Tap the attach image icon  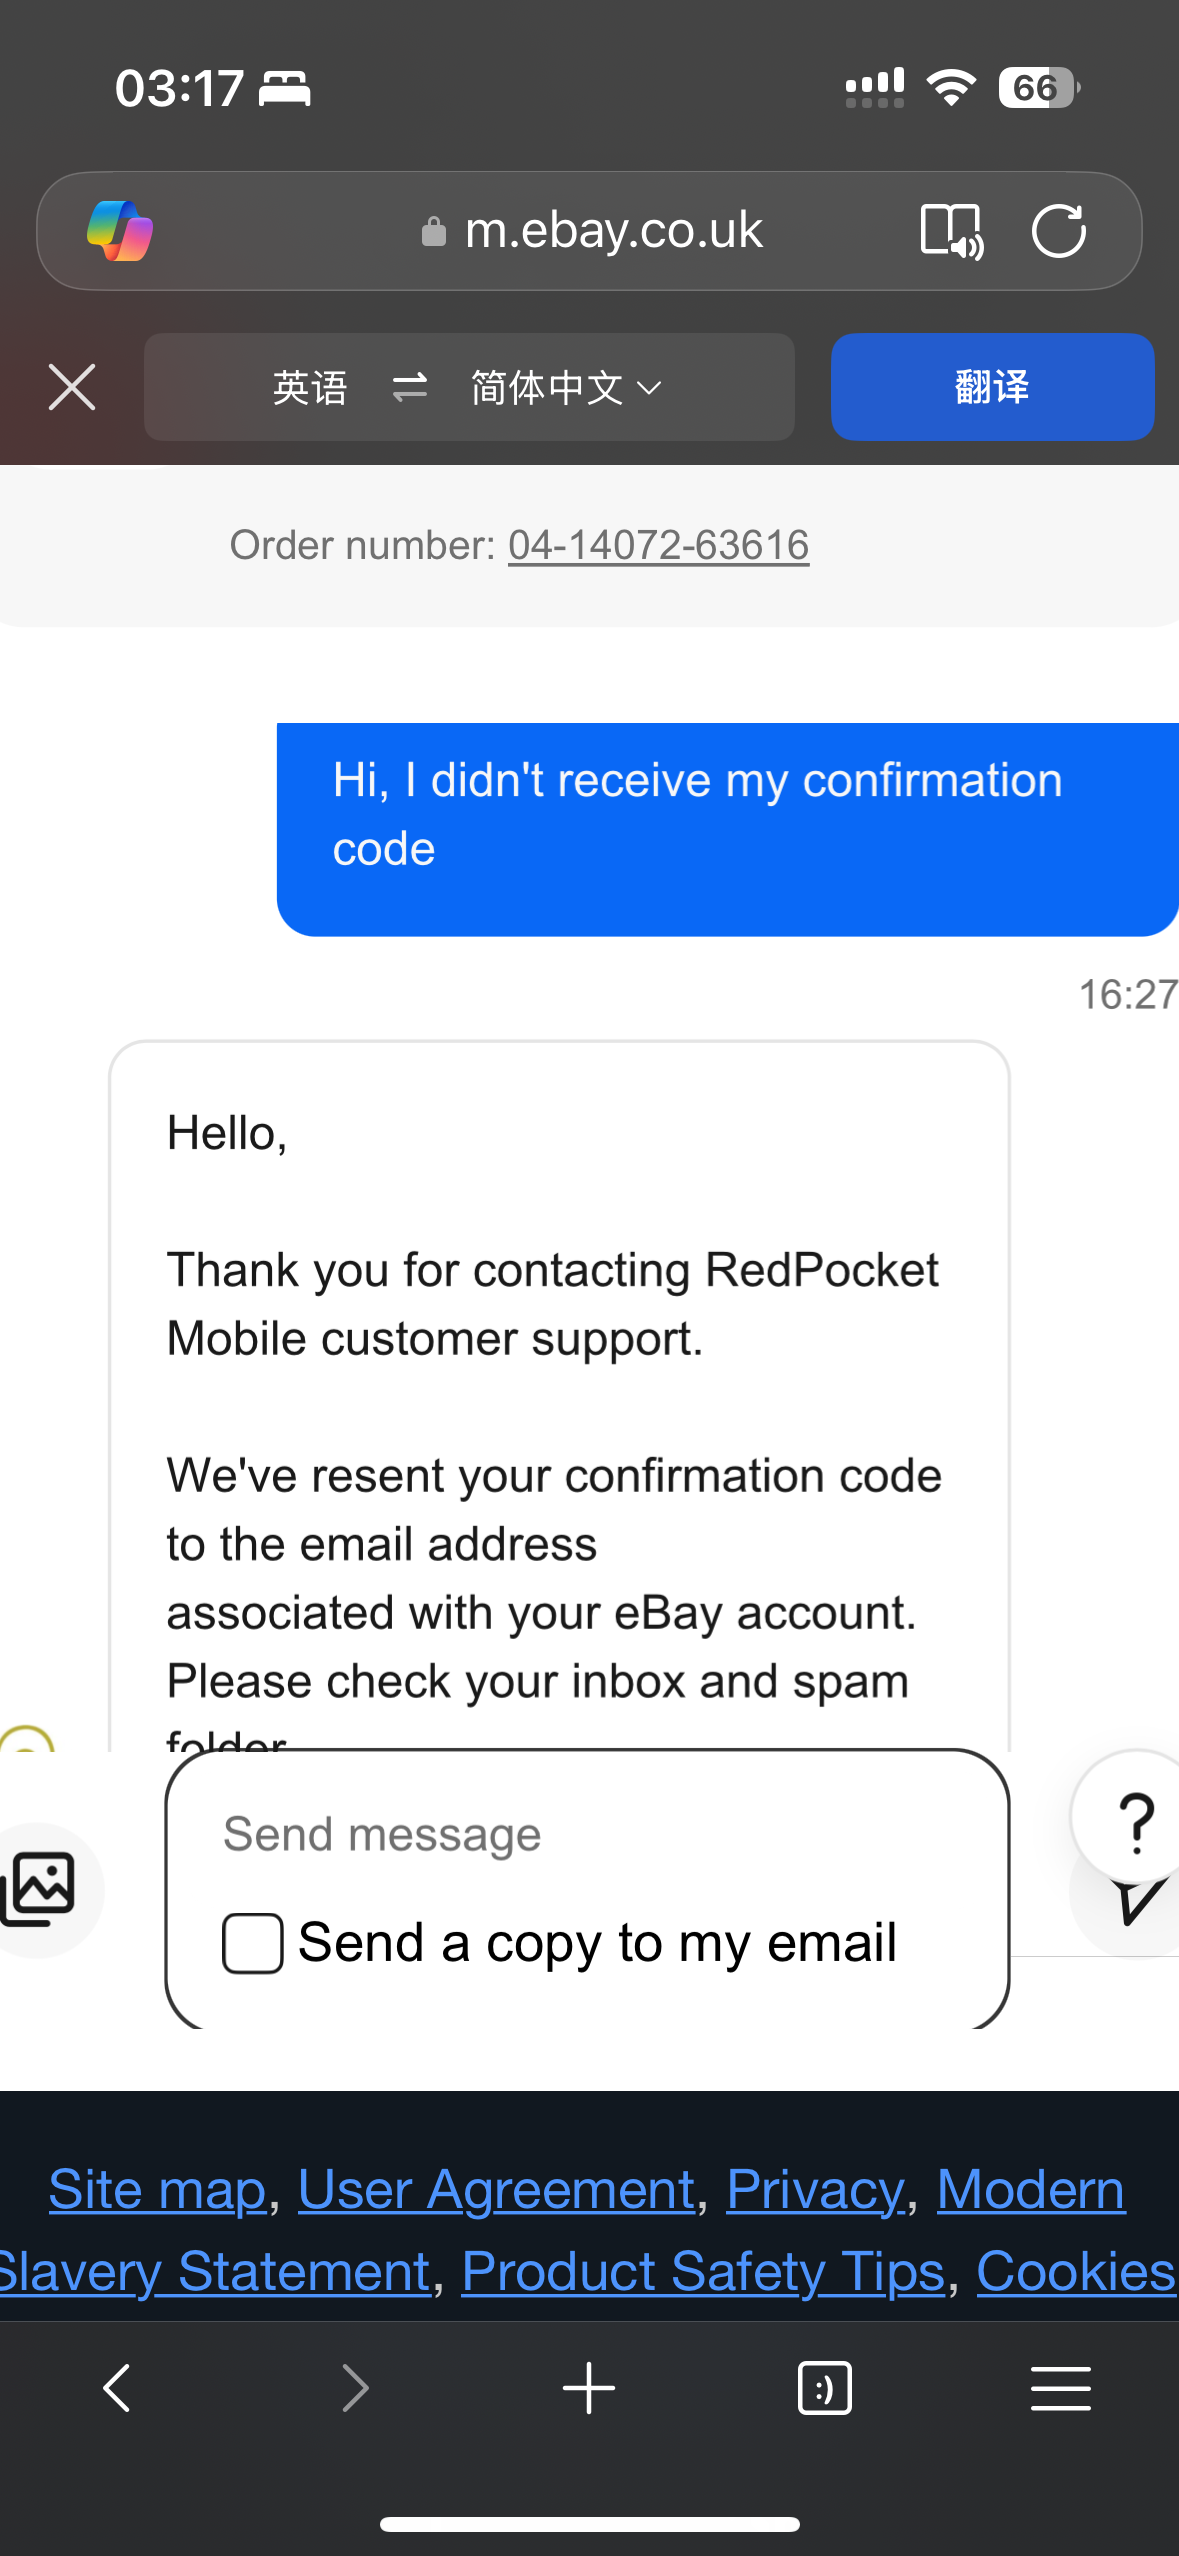click(x=40, y=1888)
